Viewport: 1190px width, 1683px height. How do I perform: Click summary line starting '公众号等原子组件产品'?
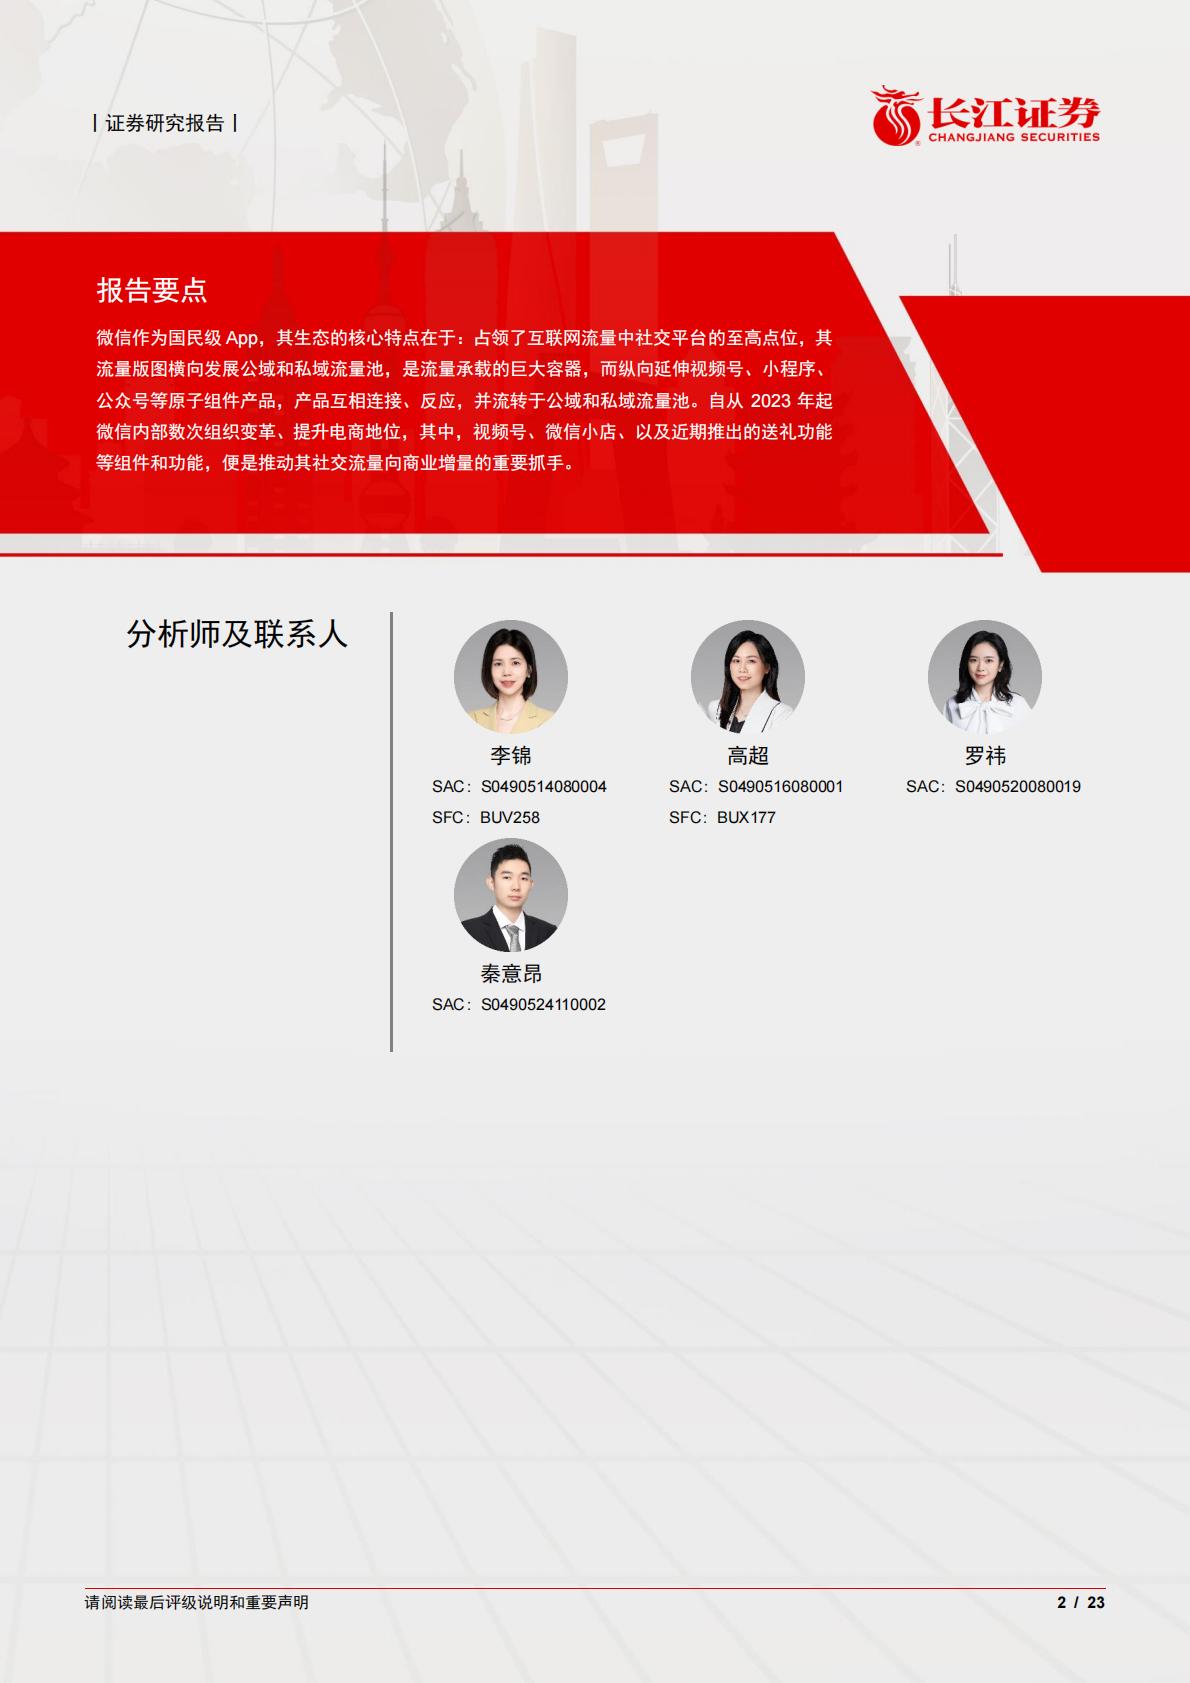pos(464,401)
